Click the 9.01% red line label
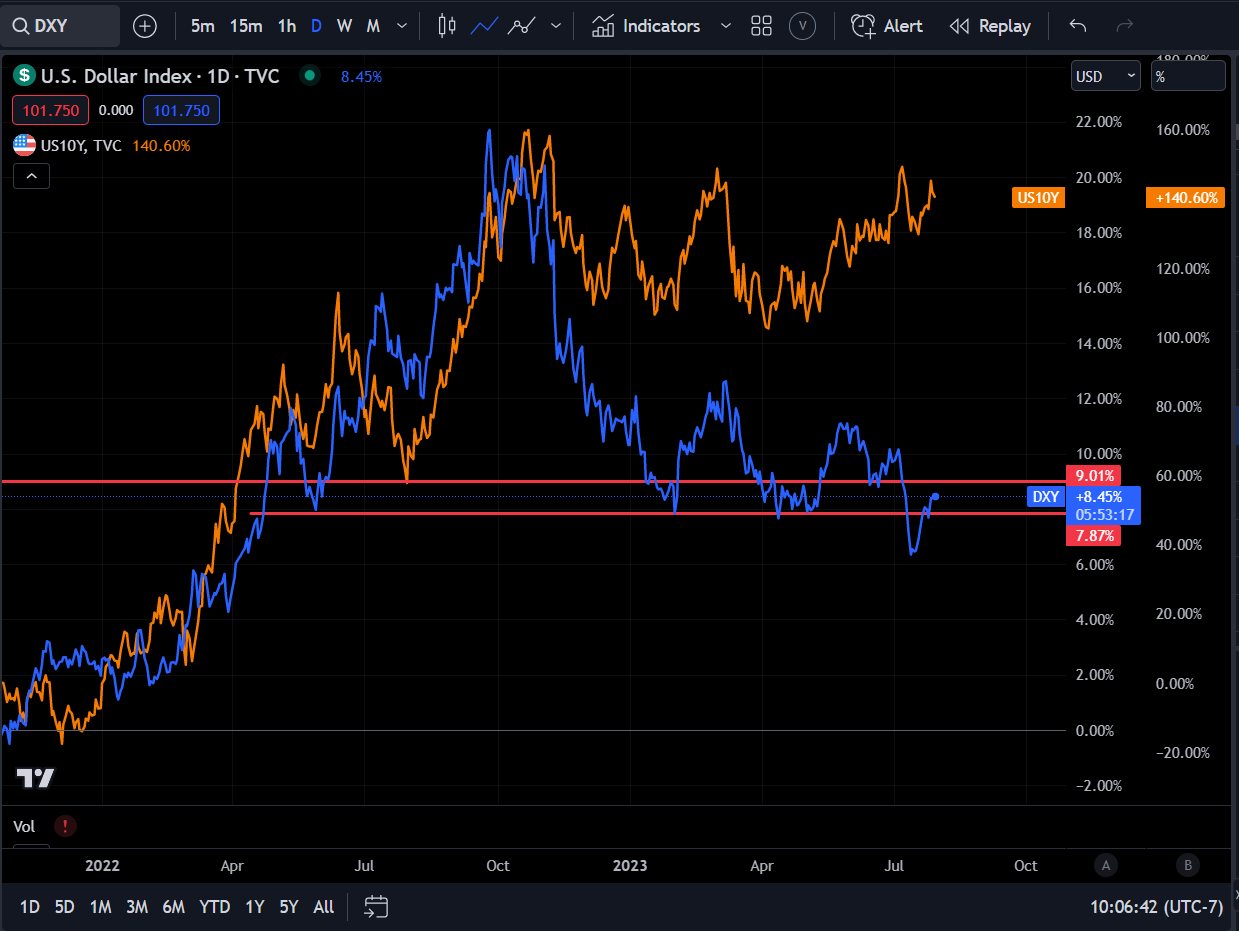 1093,475
